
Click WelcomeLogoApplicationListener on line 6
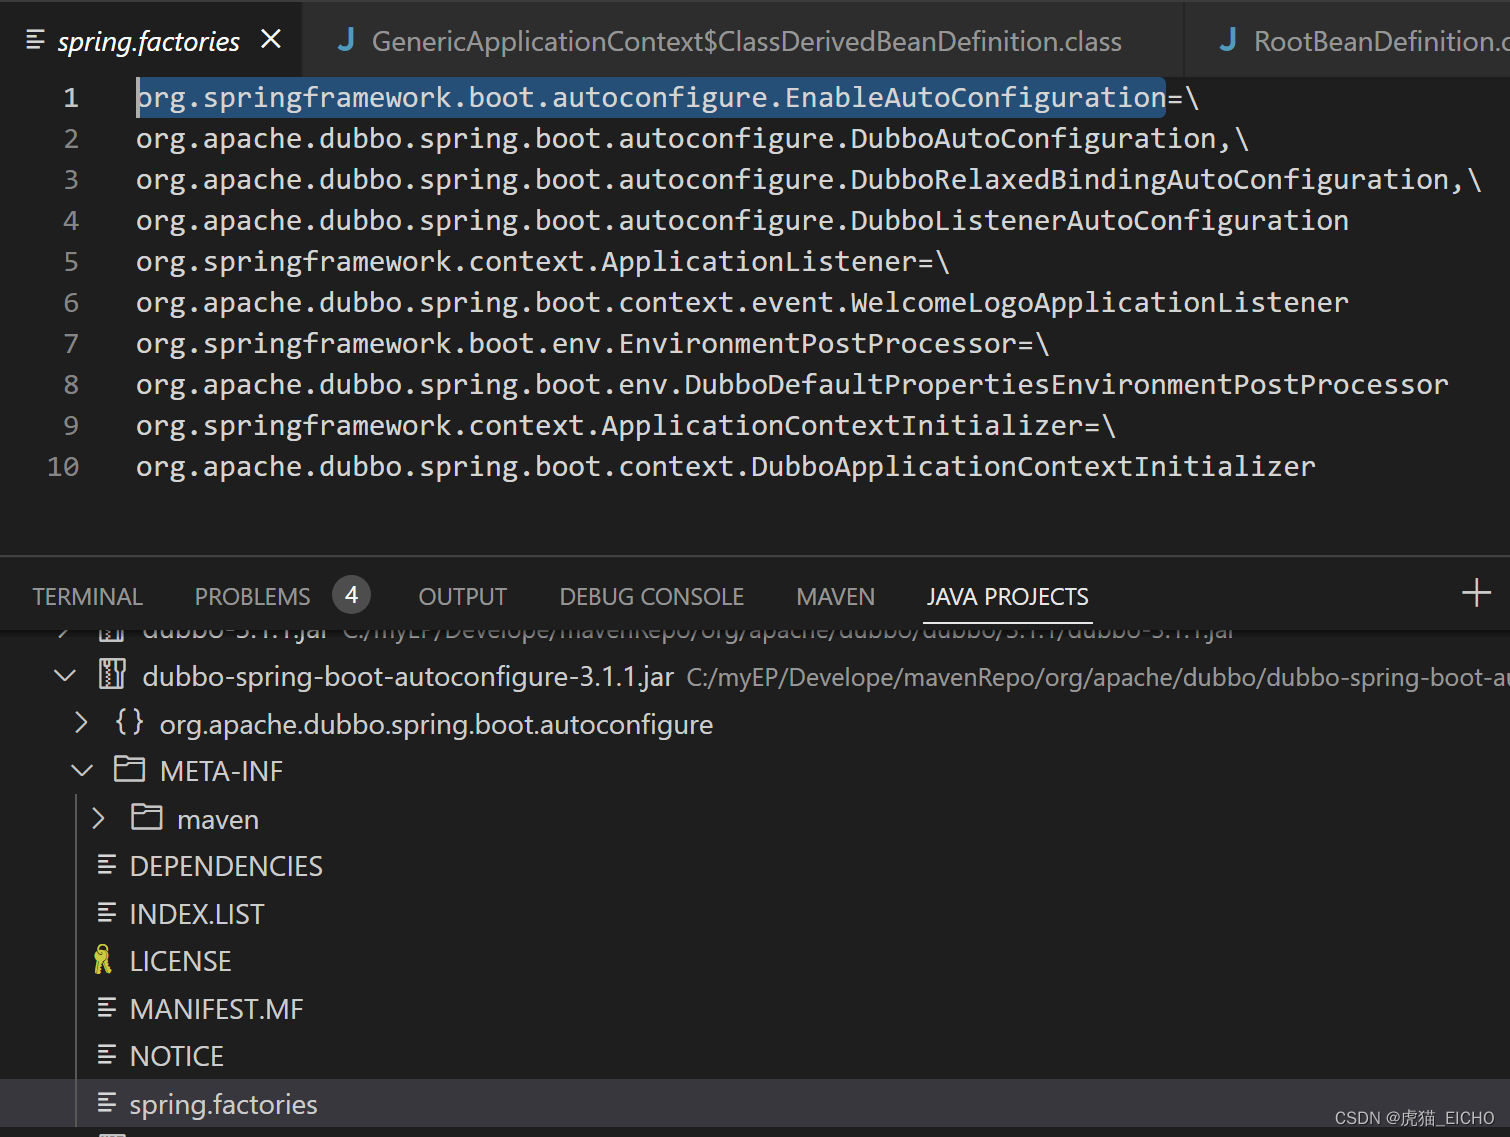click(x=1099, y=303)
